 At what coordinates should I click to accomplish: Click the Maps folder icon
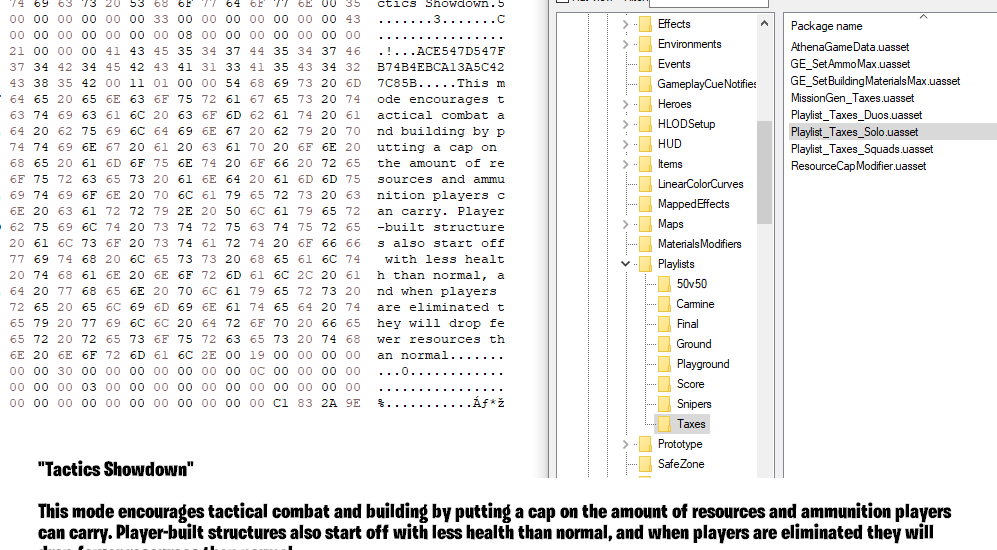coord(645,224)
